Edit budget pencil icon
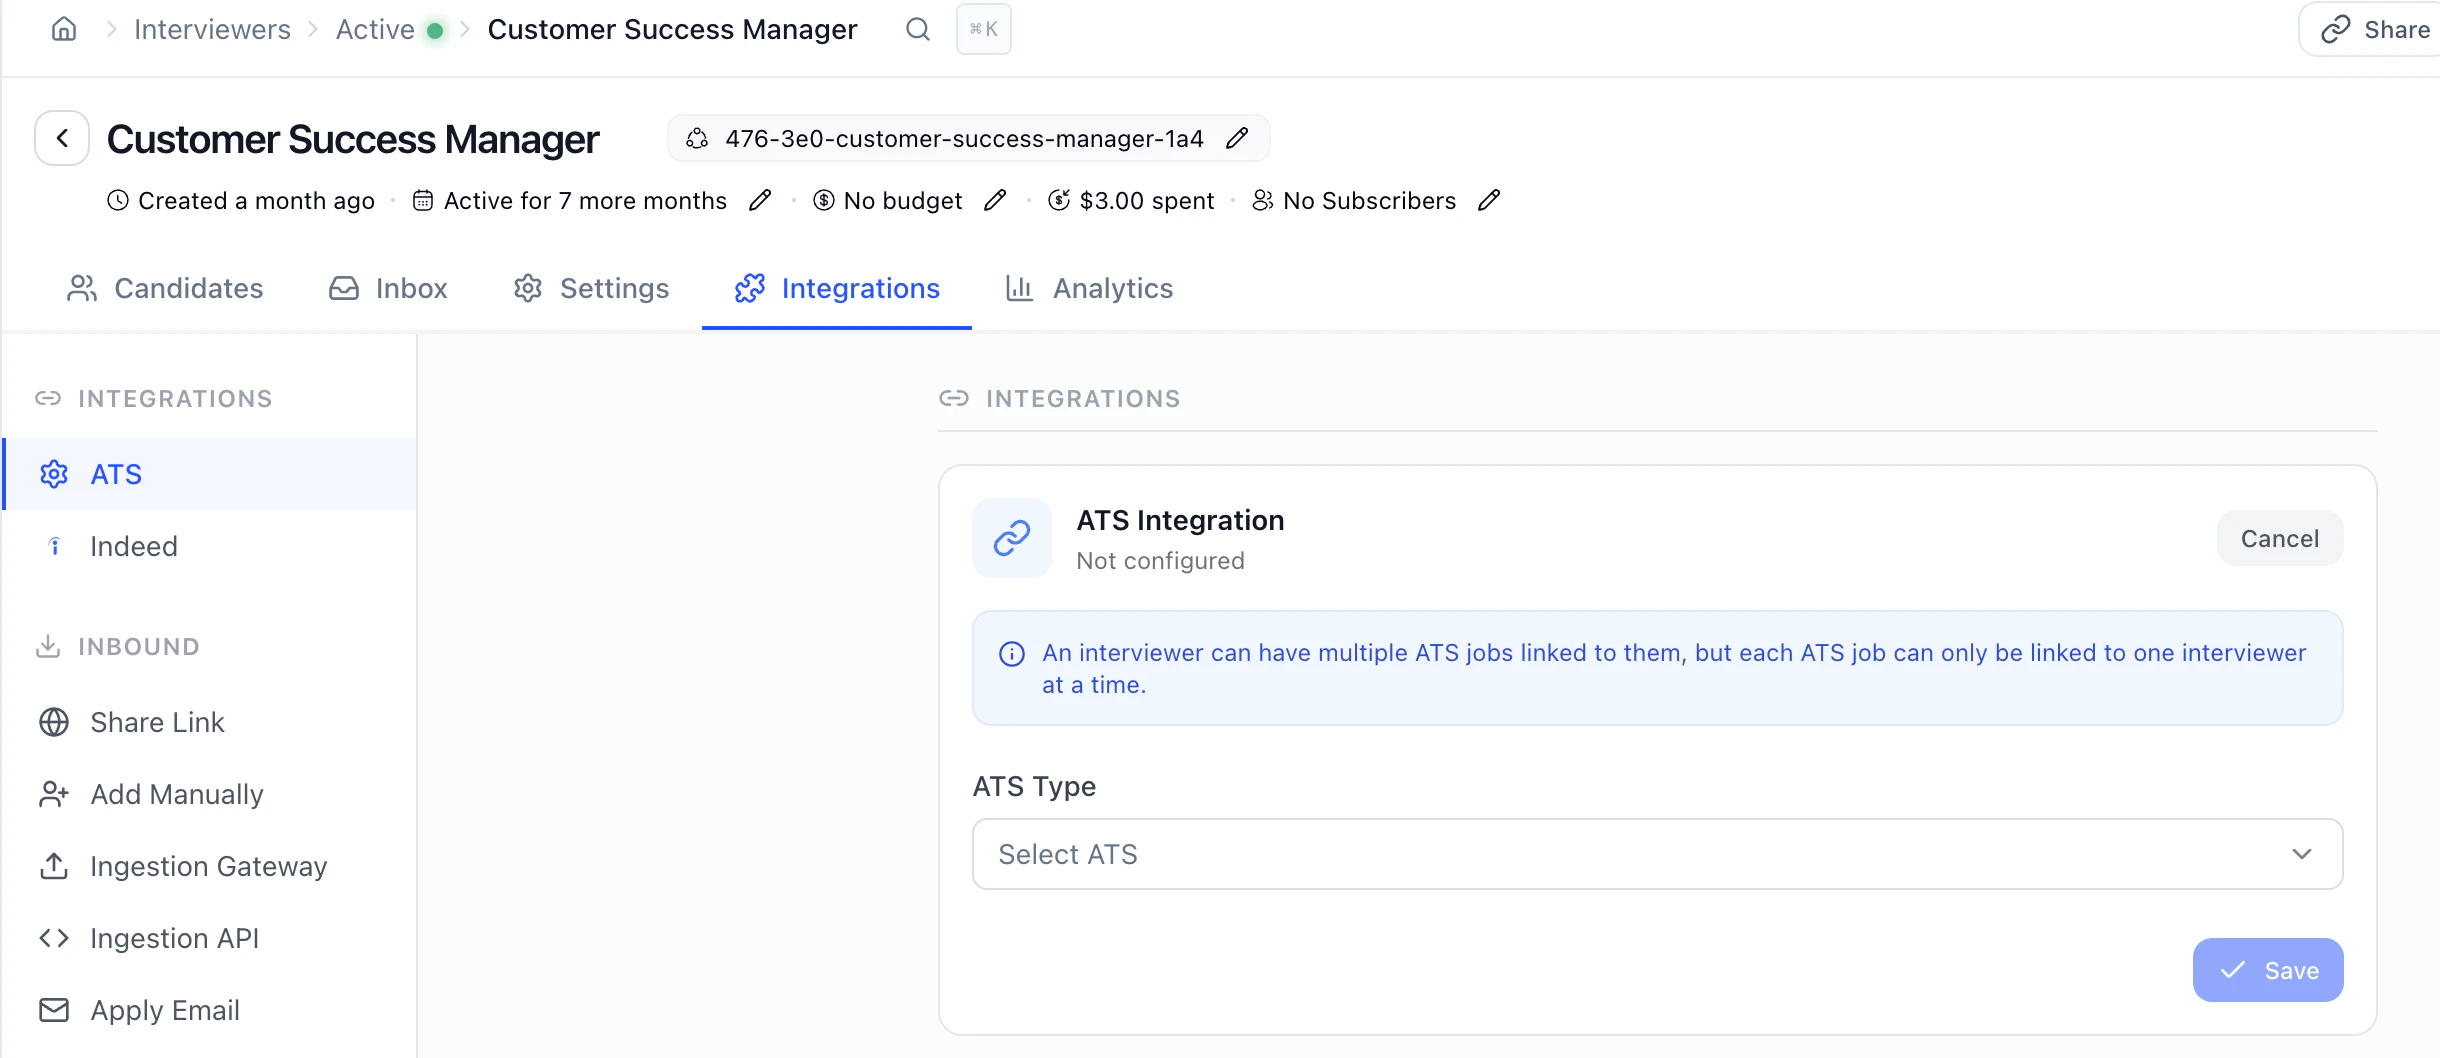This screenshot has height=1058, width=2440. tap(995, 200)
